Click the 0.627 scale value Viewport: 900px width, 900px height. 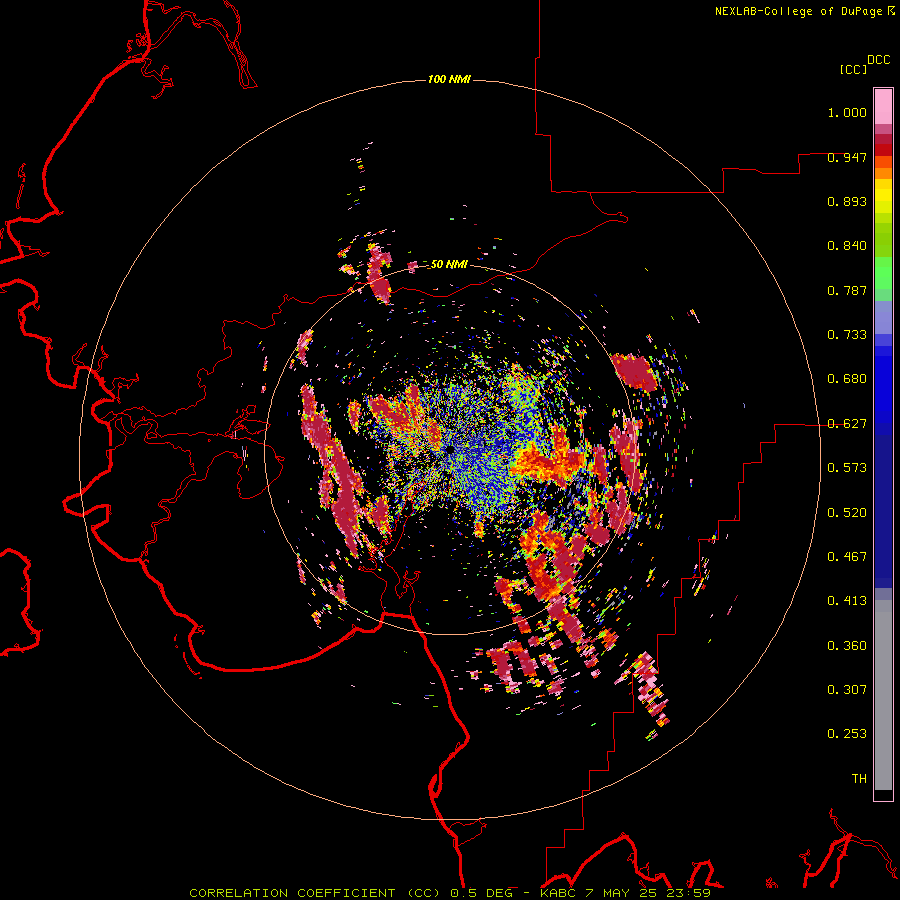pyautogui.click(x=847, y=424)
